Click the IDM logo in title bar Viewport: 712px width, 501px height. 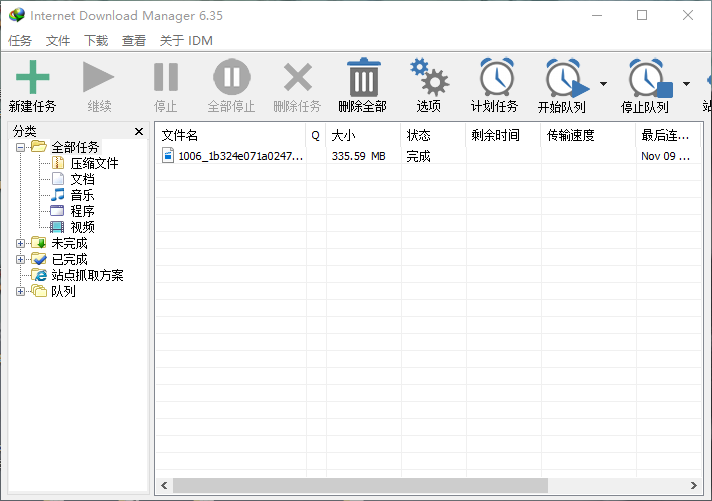pos(17,15)
